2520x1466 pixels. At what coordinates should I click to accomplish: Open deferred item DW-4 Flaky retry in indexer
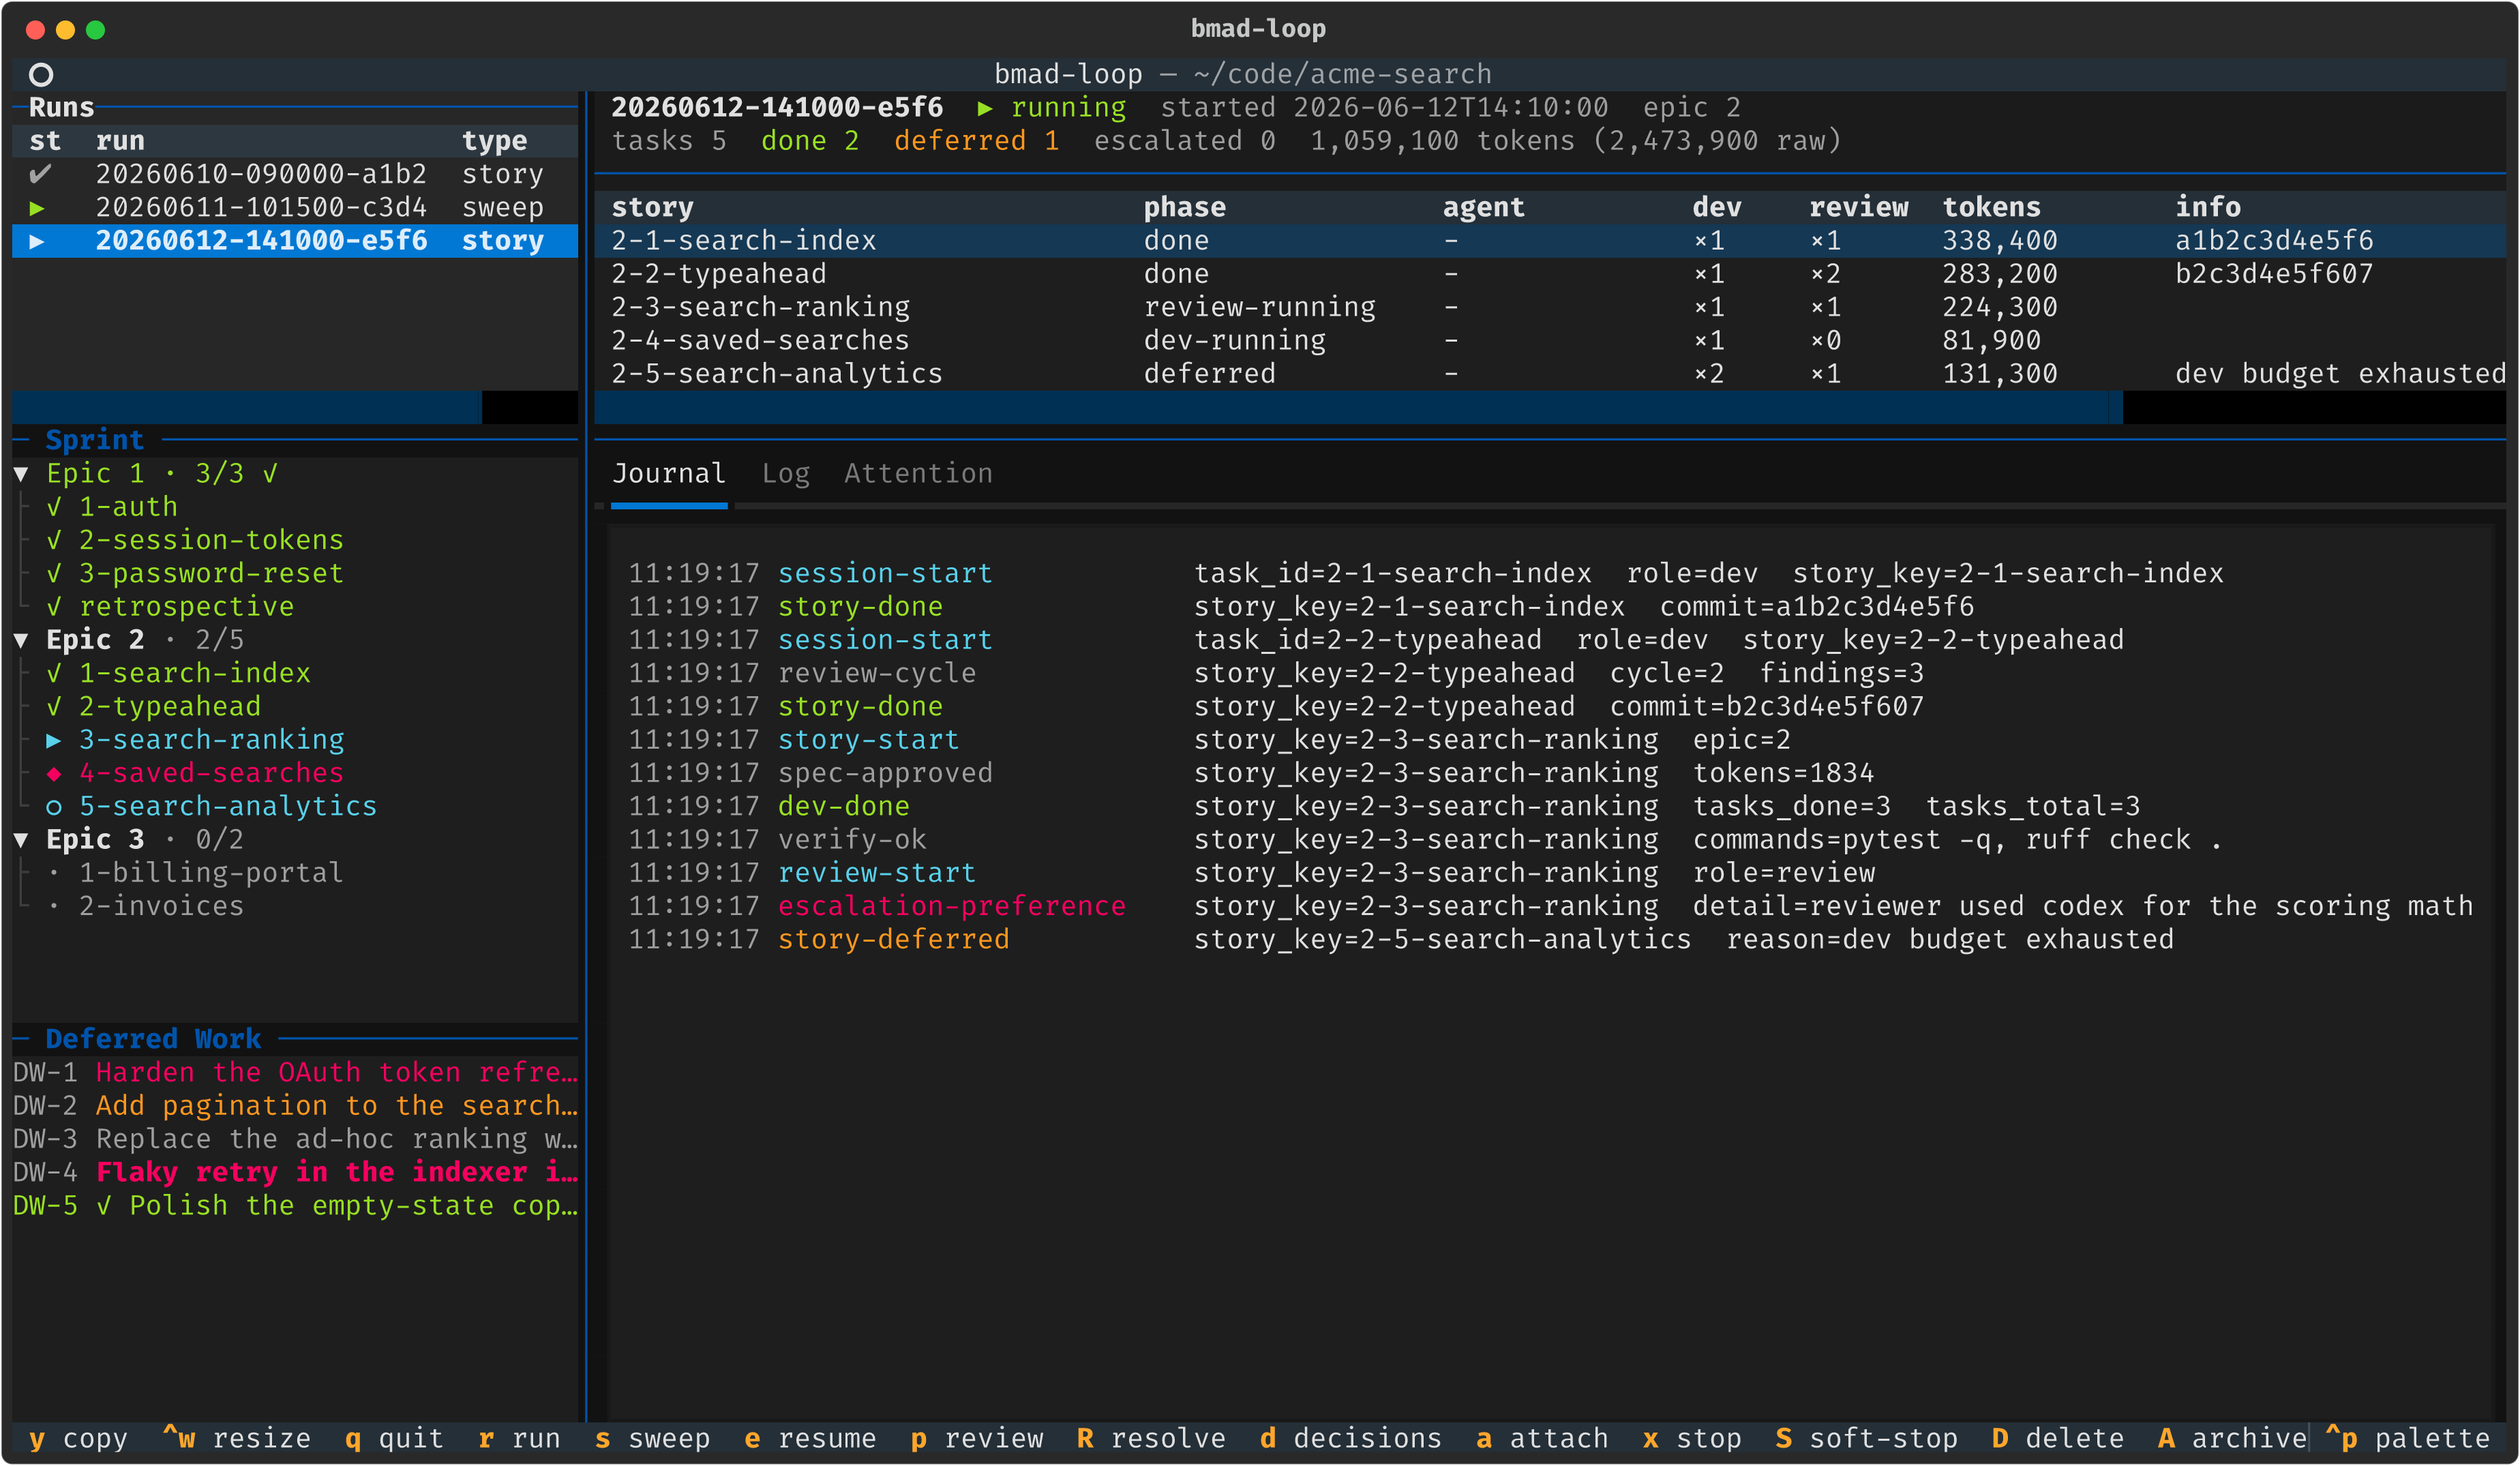tap(295, 1173)
